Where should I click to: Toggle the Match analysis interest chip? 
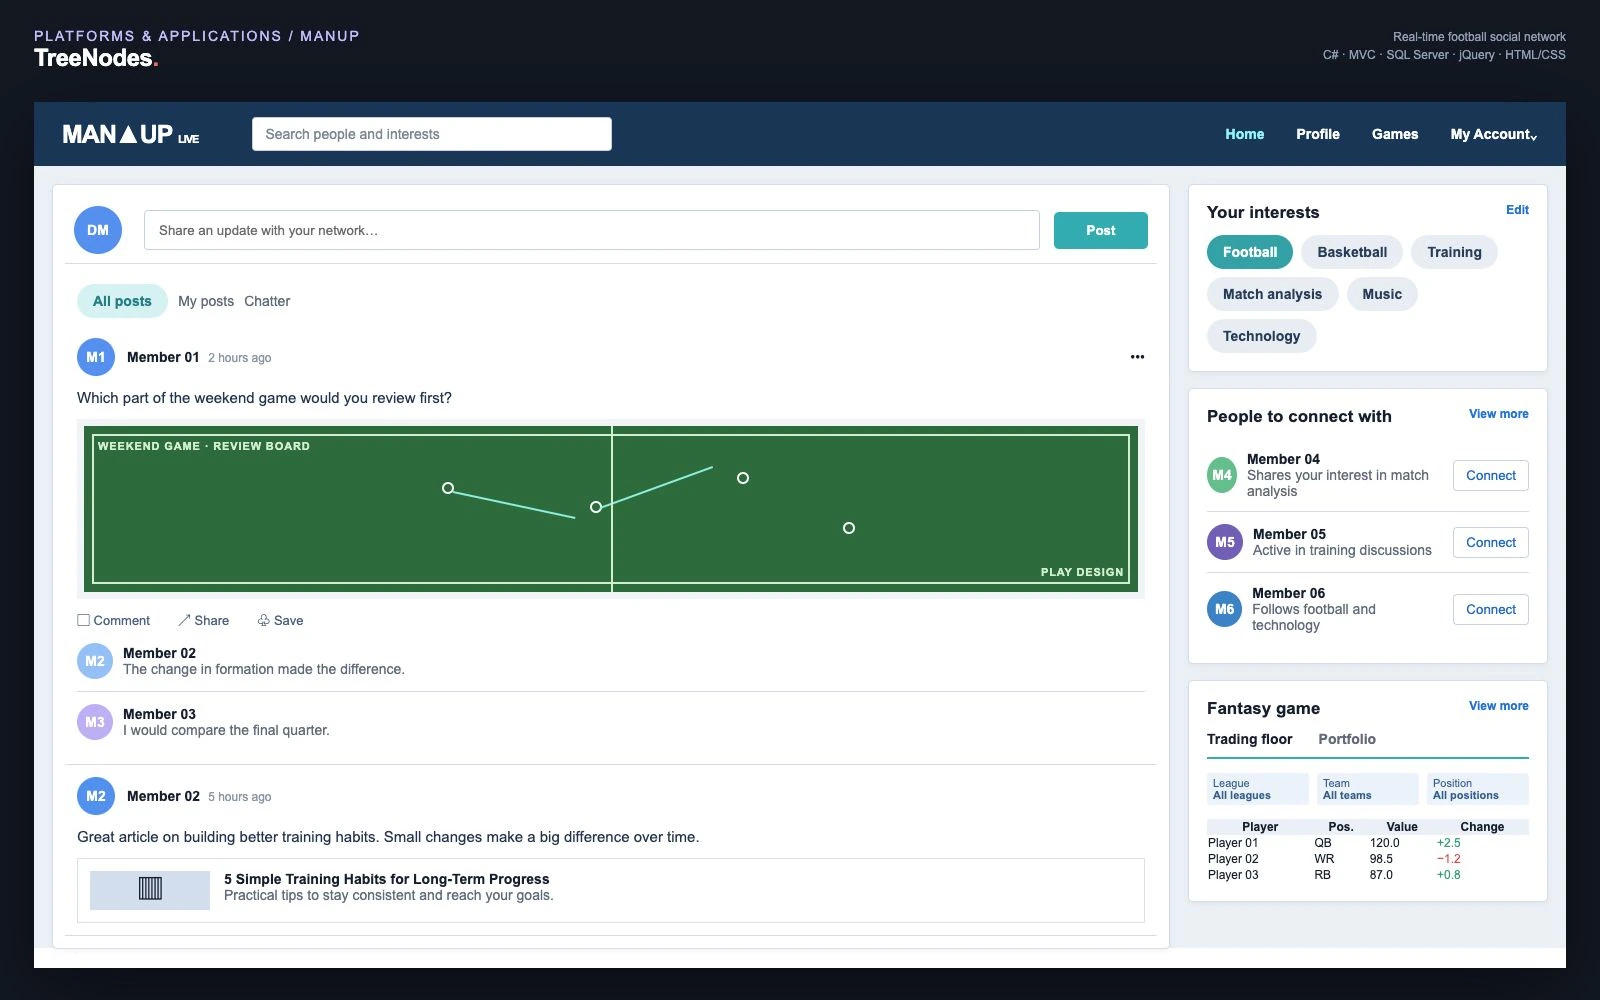1272,294
